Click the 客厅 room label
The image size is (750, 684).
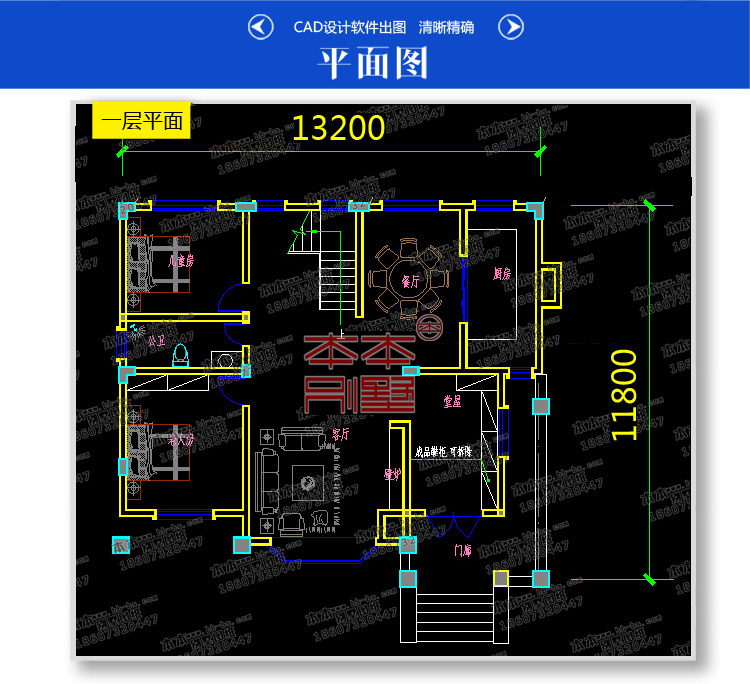point(340,434)
